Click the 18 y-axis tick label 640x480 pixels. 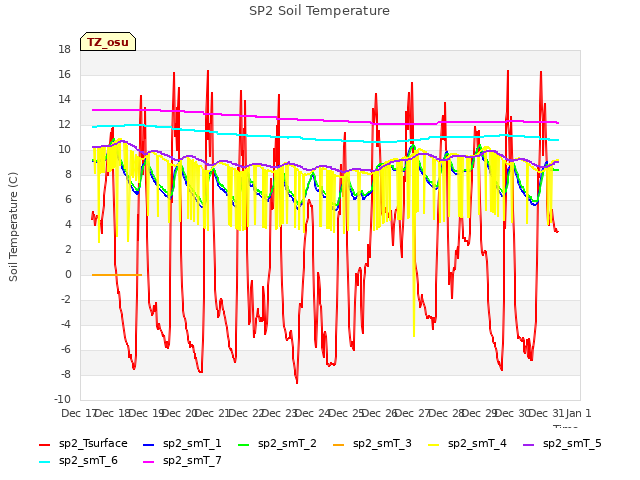tap(64, 50)
